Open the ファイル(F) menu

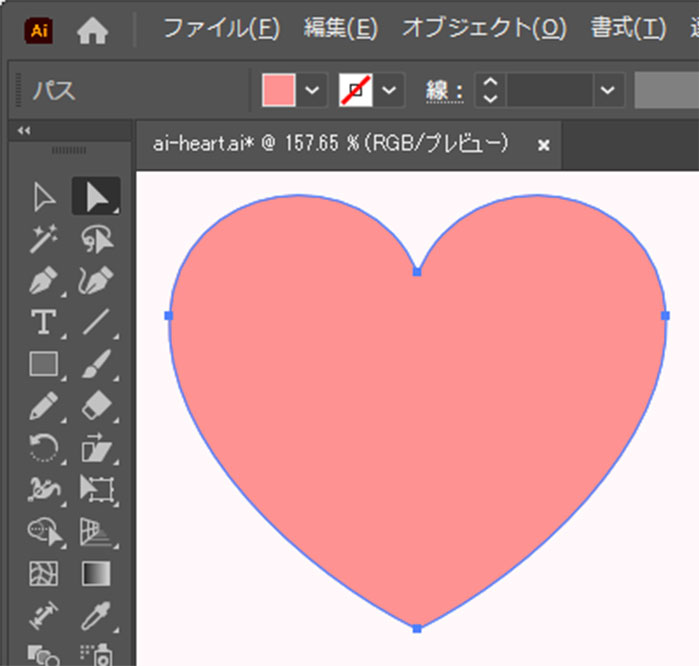coord(221,29)
